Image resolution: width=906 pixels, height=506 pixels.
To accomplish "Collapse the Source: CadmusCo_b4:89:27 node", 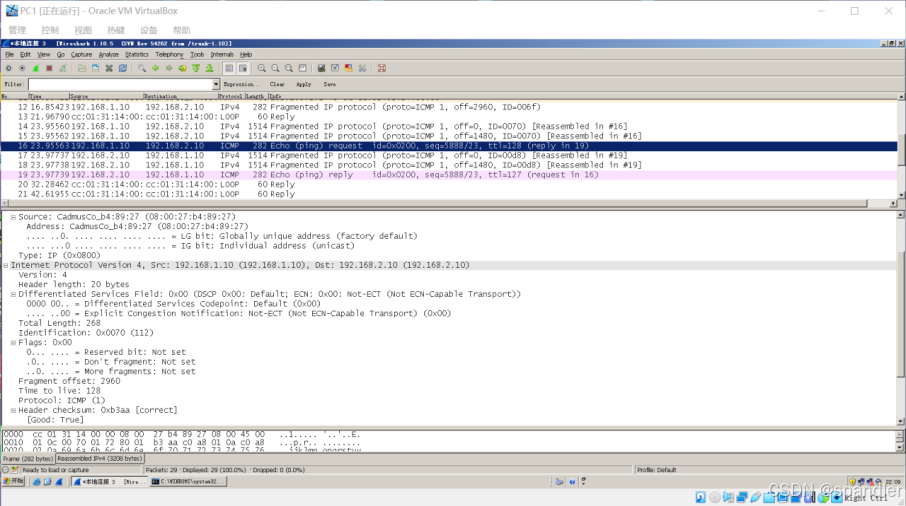I will (13, 217).
